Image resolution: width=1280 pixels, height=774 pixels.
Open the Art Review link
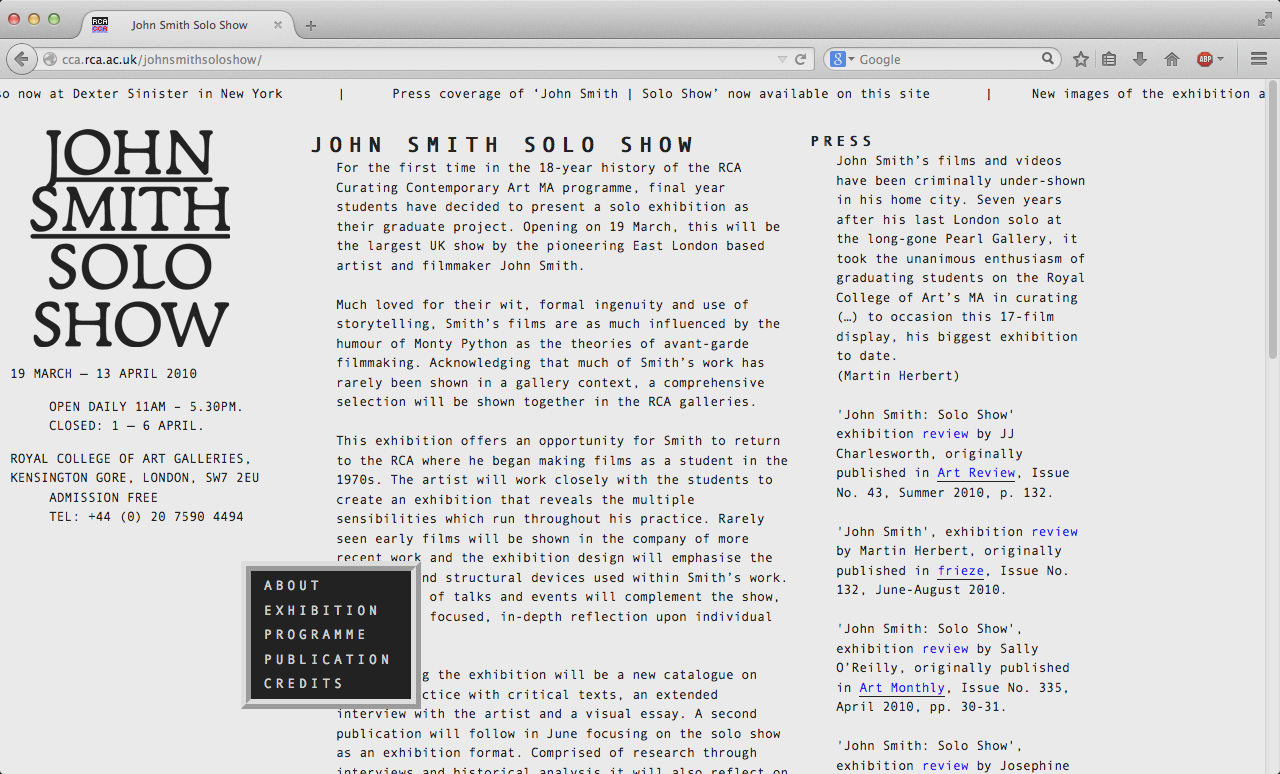coord(976,473)
